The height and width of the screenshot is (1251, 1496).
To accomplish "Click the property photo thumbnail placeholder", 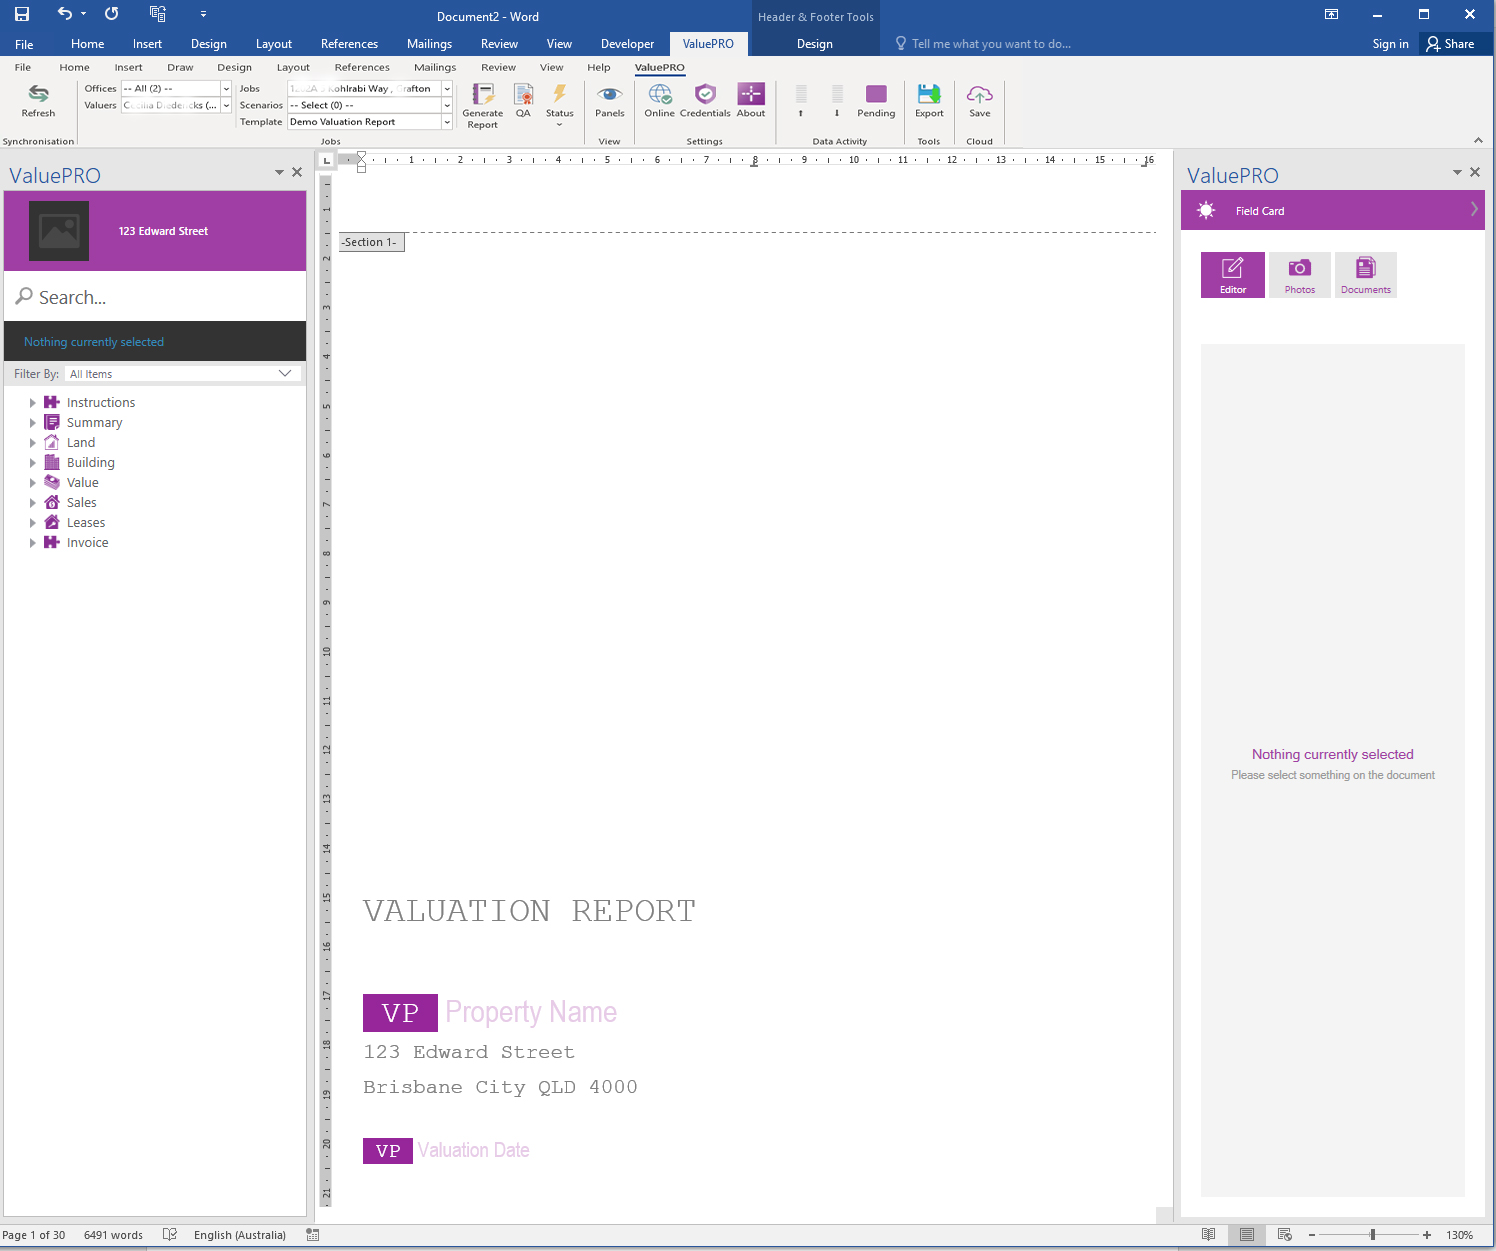I will pos(59,231).
